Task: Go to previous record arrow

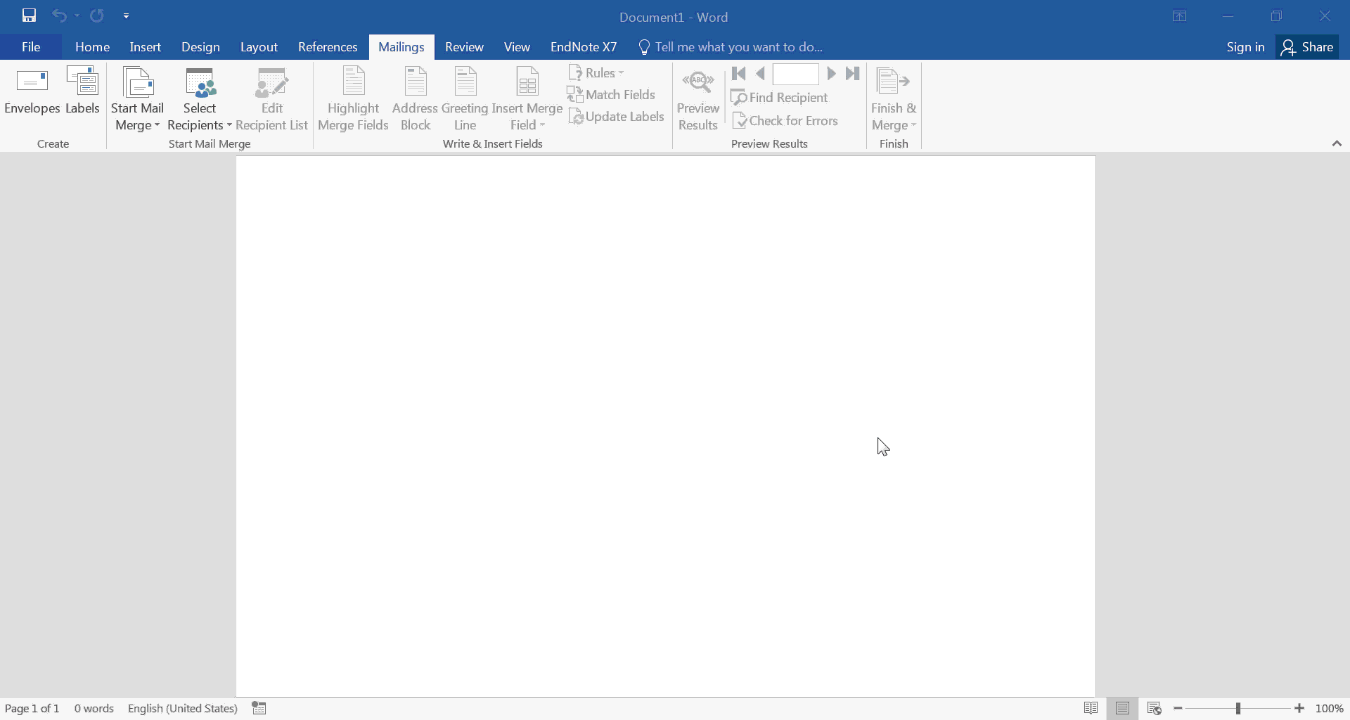Action: point(760,73)
